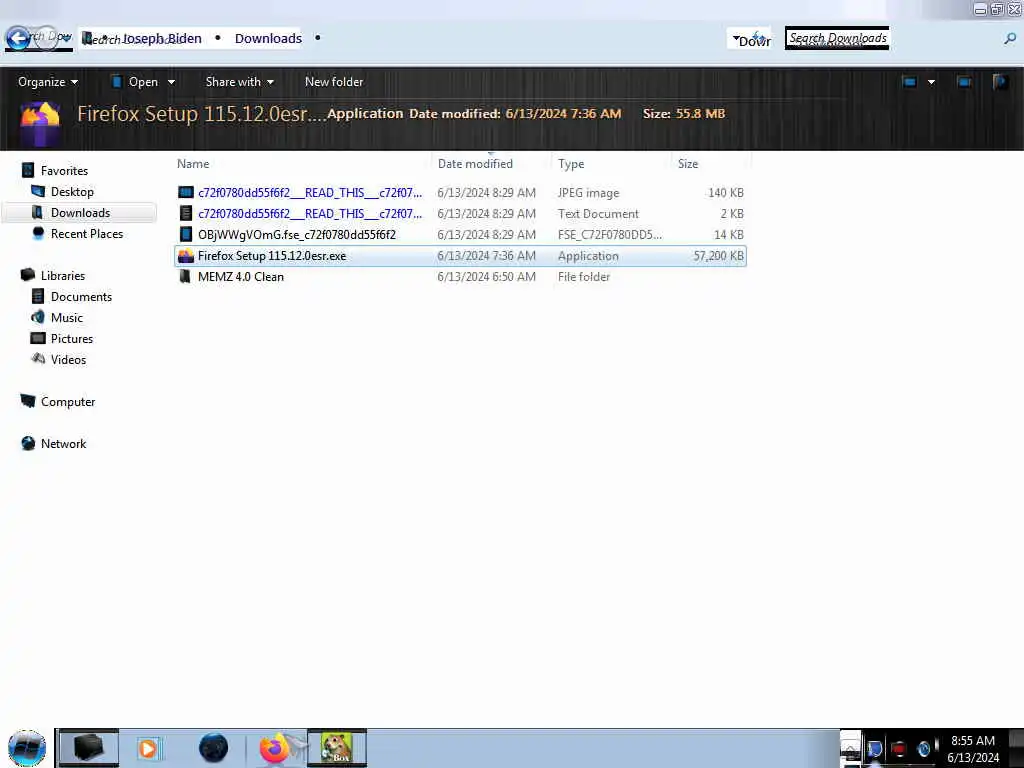Click the blue shield tray icon

pos(875,748)
